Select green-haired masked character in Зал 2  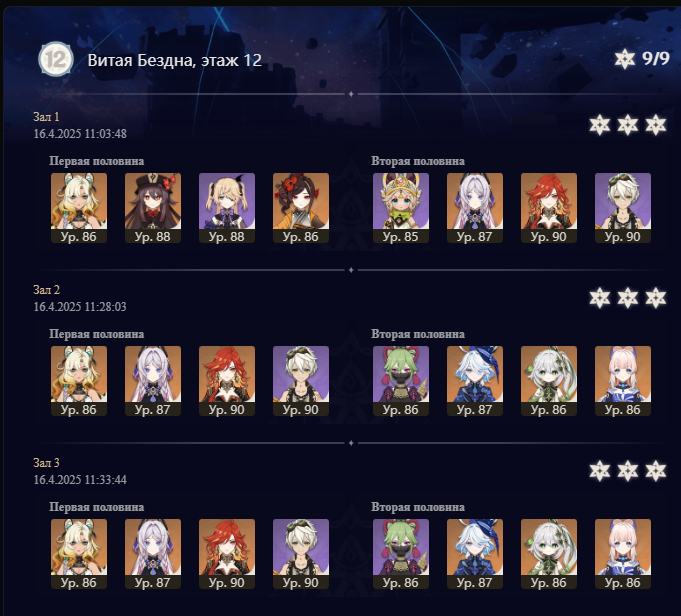400,381
